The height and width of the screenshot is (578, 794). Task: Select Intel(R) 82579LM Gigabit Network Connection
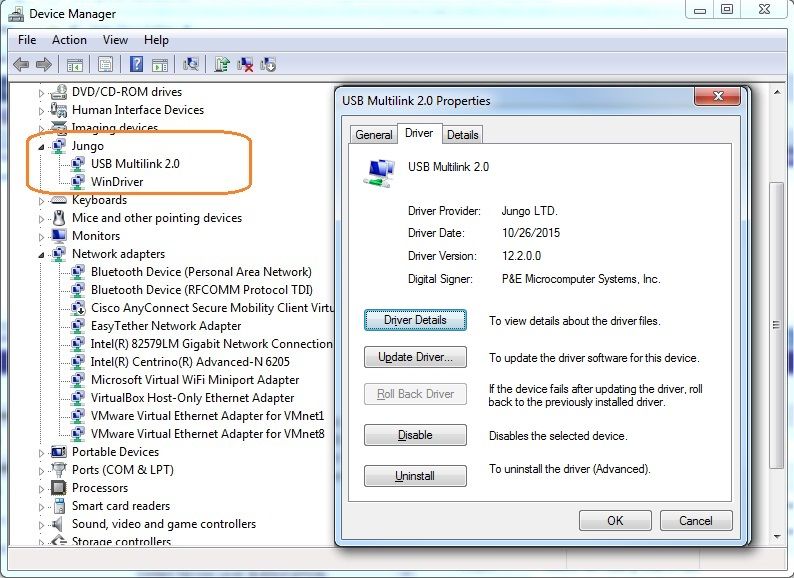point(211,344)
